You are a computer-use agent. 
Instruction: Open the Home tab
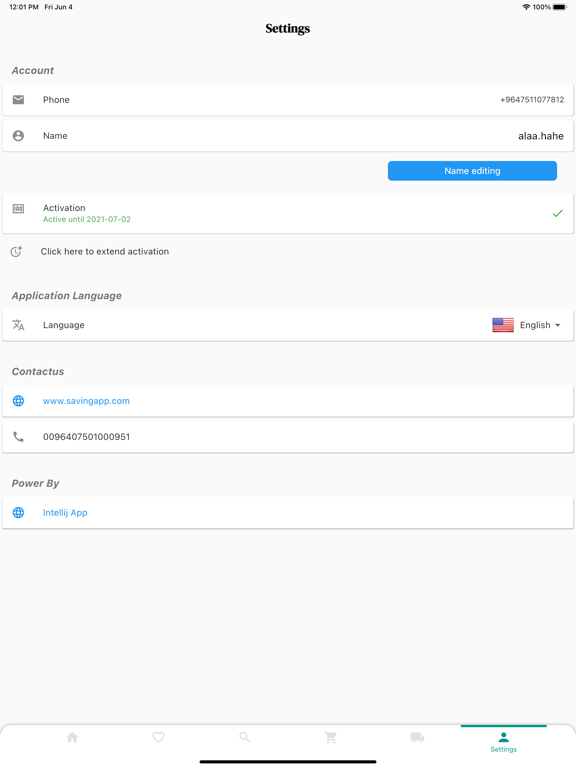(x=72, y=737)
